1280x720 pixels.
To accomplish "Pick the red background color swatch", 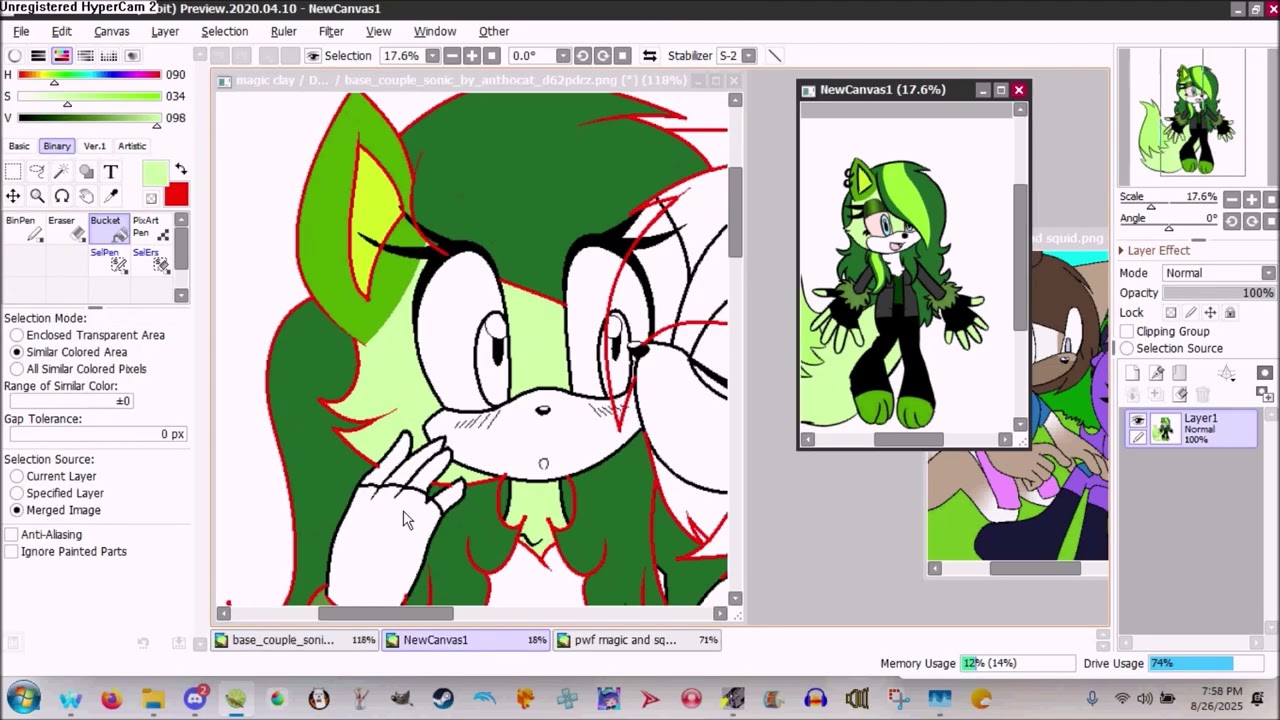I will 176,195.
